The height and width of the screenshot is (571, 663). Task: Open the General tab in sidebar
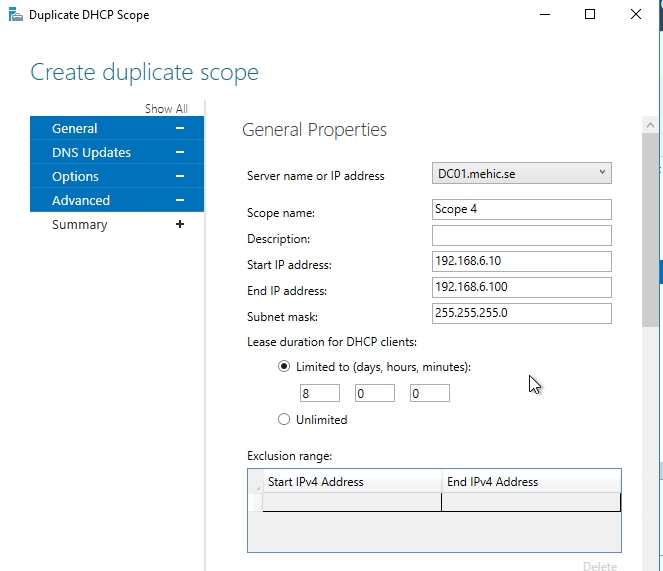[x=75, y=128]
